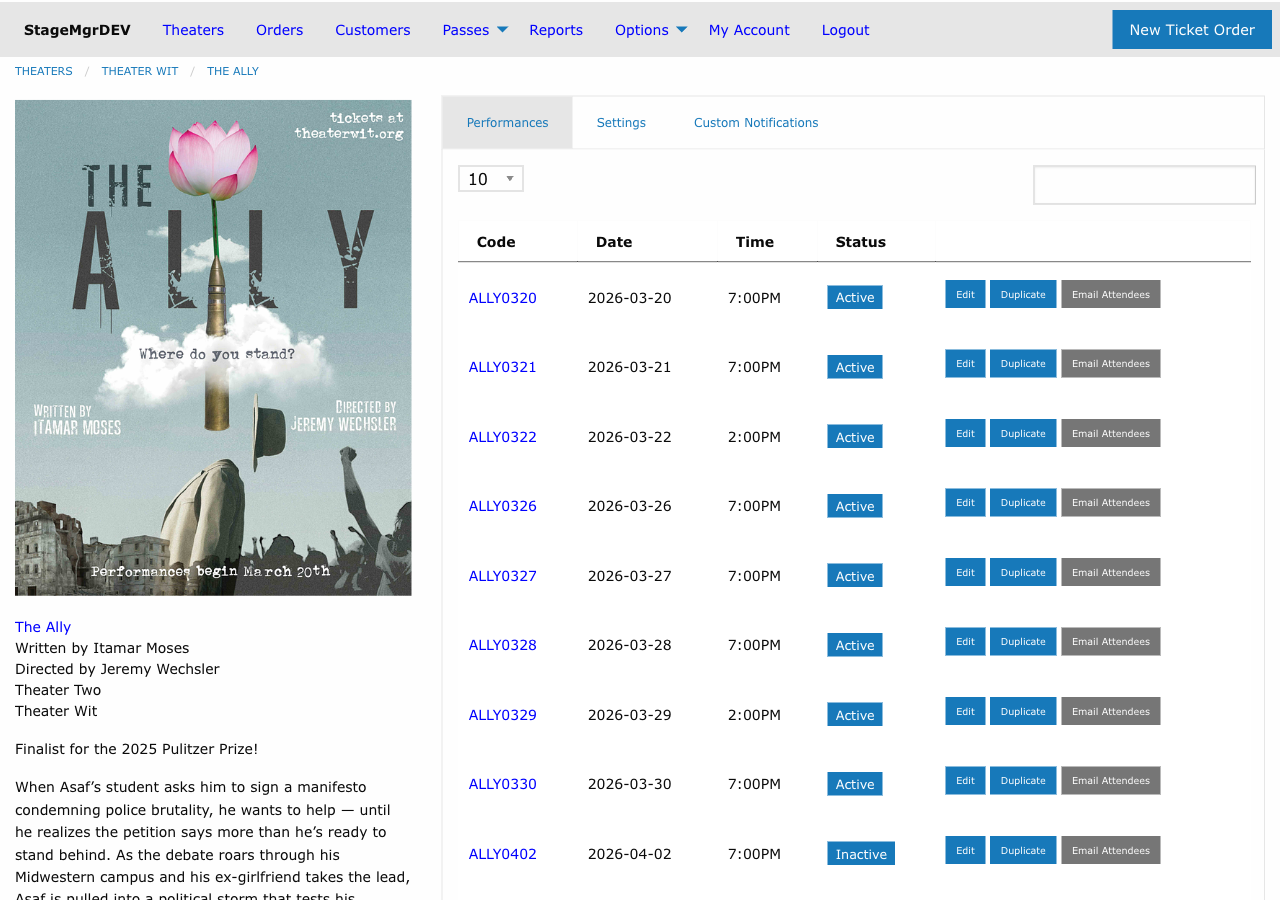The width and height of the screenshot is (1280, 900).
Task: Toggle Active status for ALLY0330
Action: 855,784
